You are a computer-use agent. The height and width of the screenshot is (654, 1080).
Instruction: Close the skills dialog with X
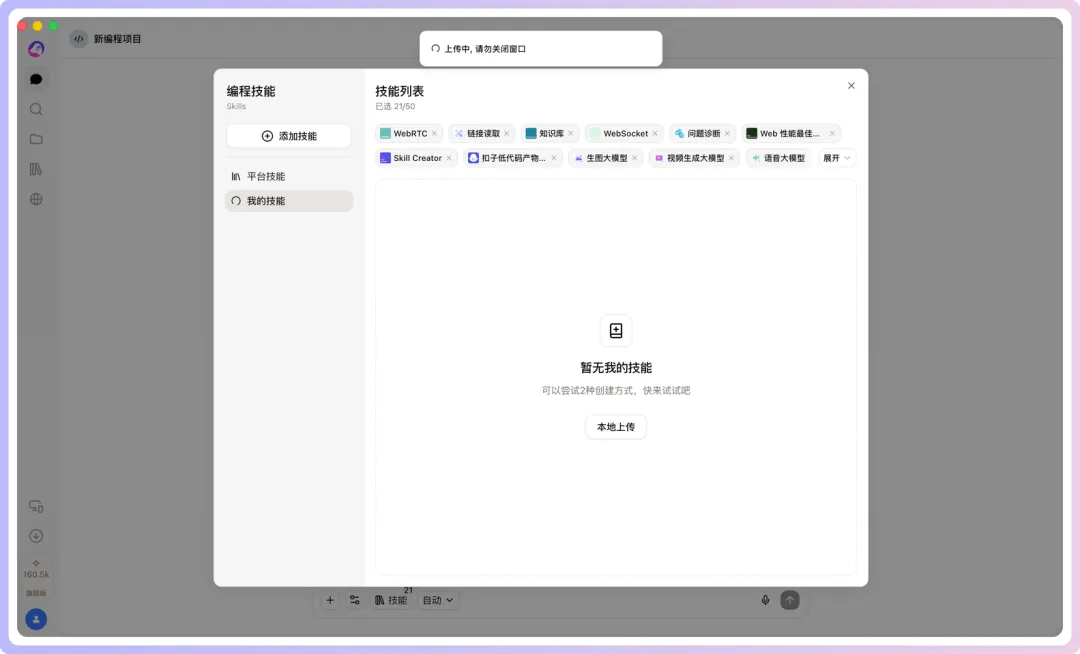[x=851, y=86]
